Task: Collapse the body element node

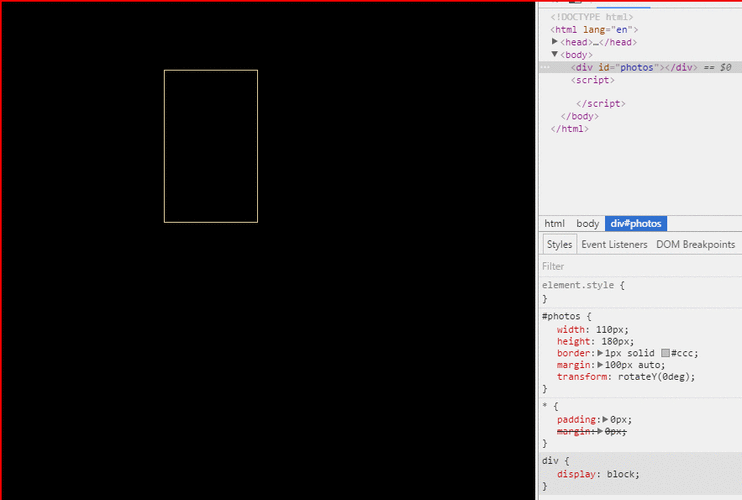Action: click(x=555, y=55)
